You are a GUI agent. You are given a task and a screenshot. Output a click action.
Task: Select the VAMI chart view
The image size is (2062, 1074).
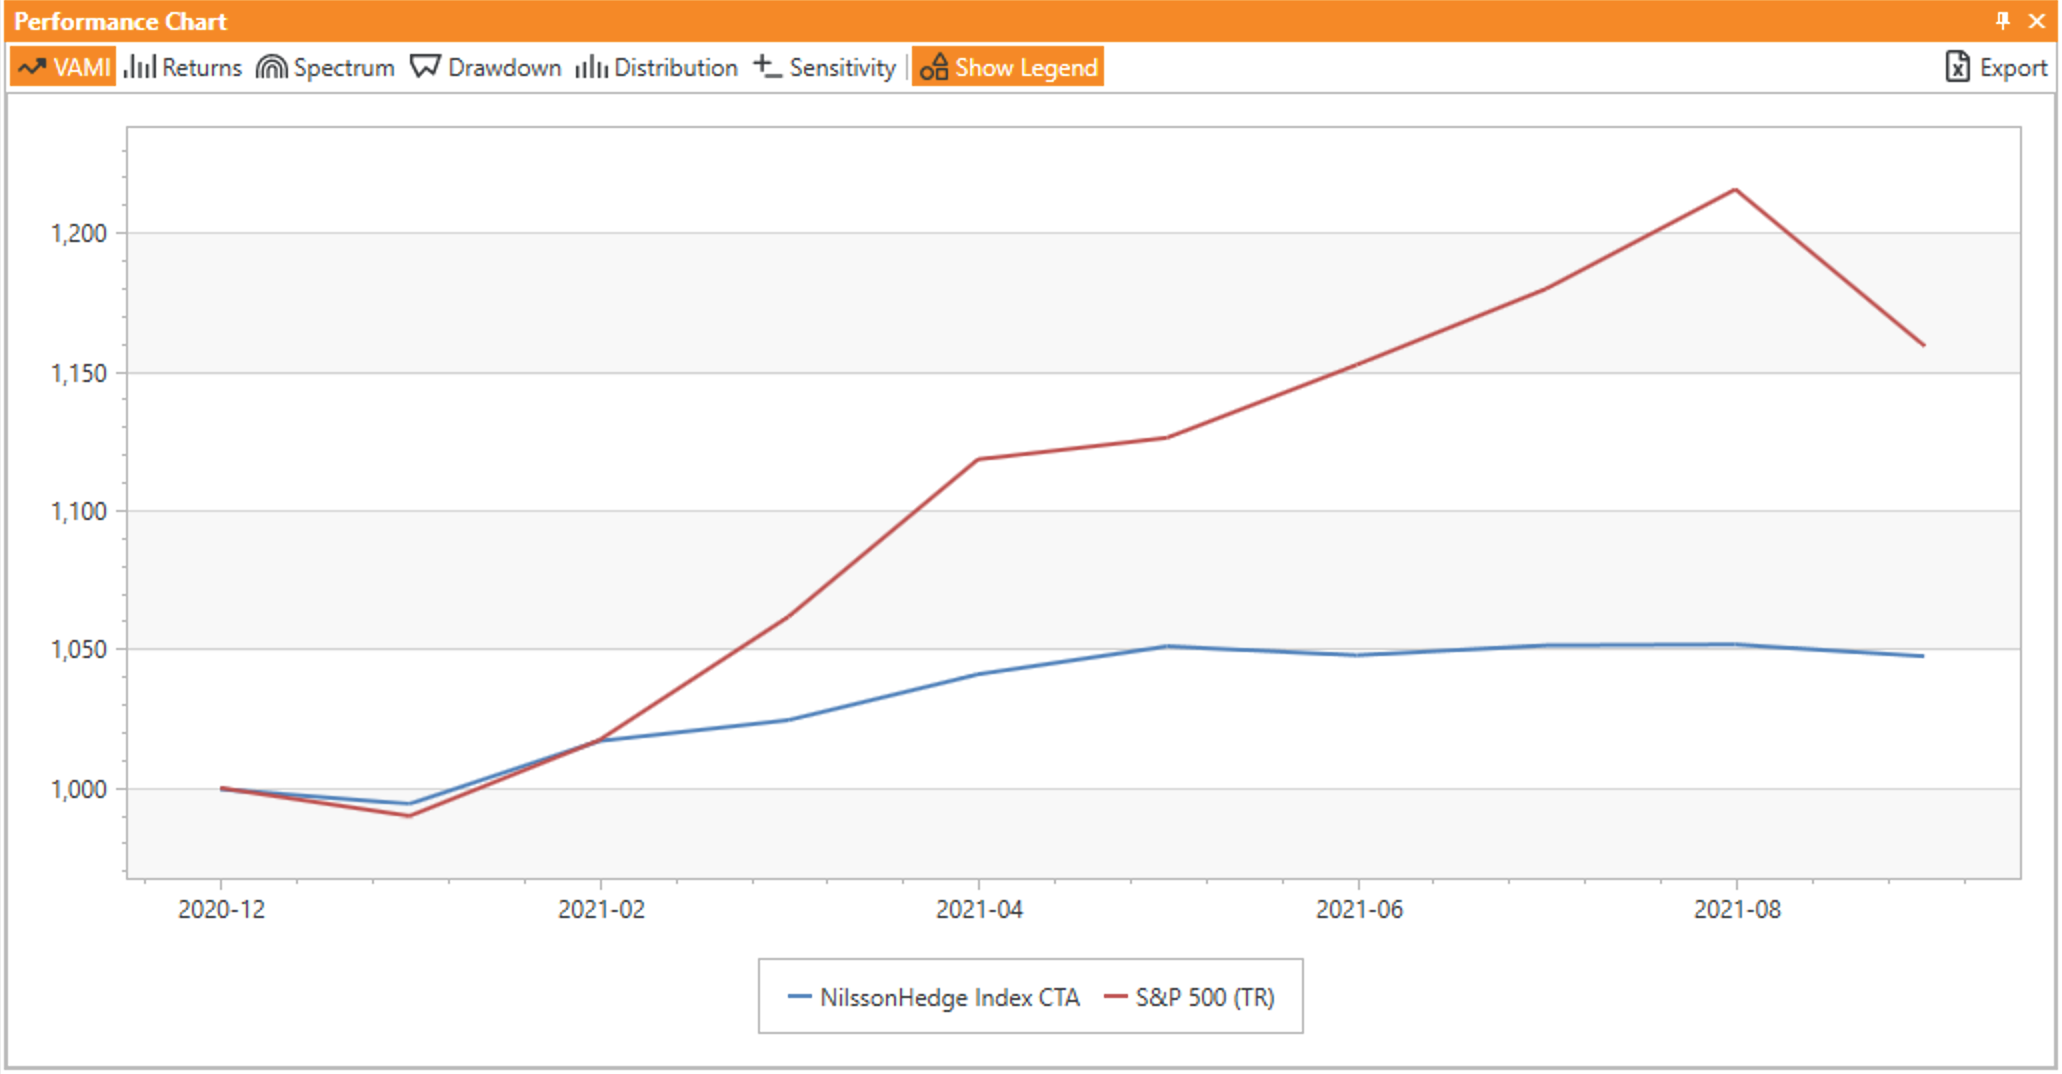64,67
